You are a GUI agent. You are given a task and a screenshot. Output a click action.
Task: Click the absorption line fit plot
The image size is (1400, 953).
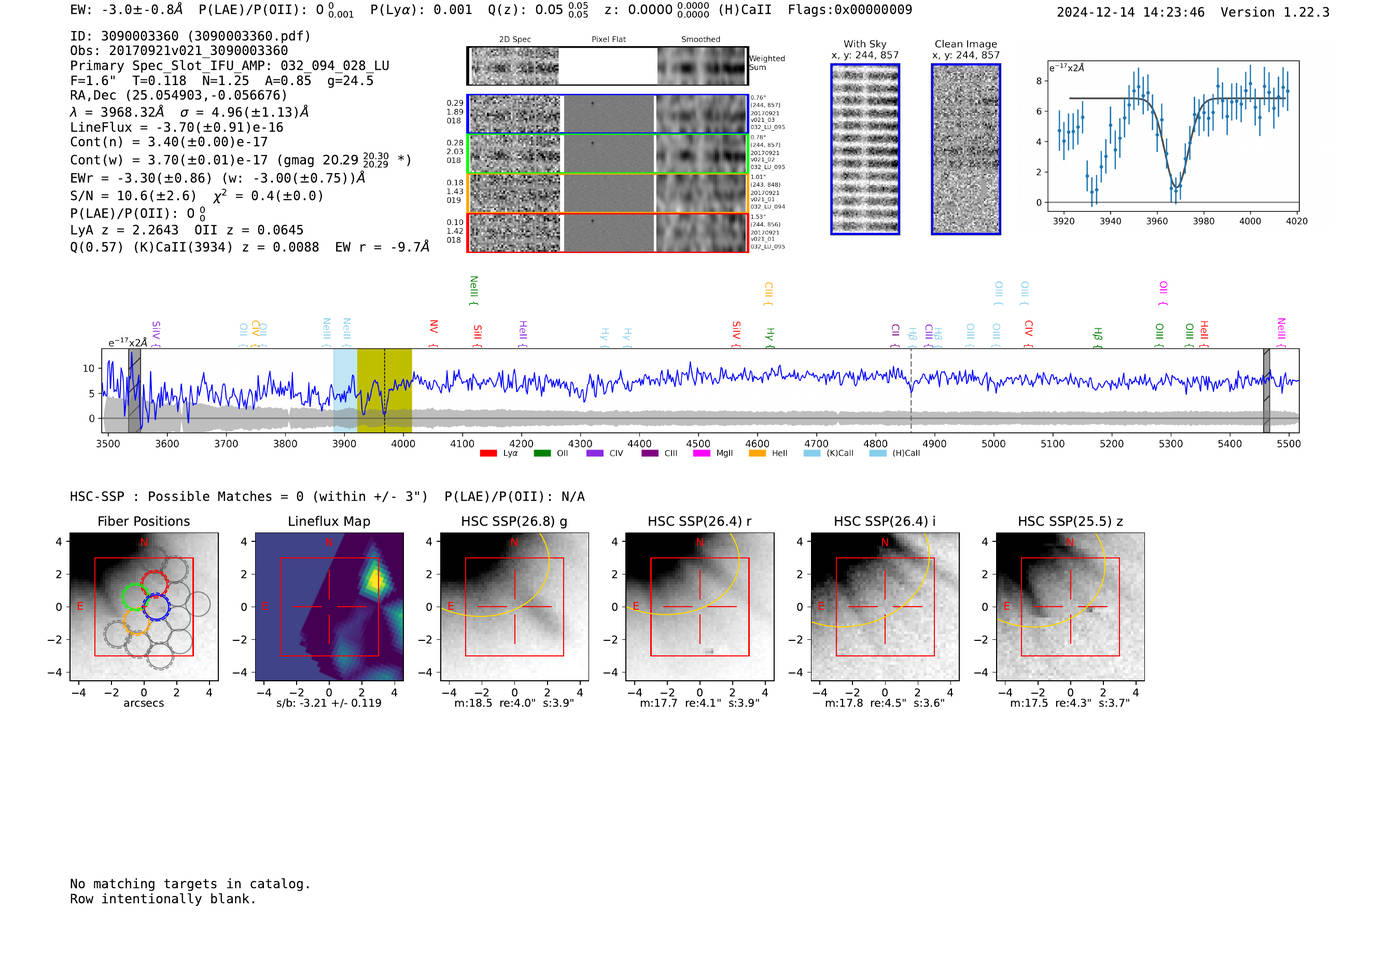1172,134
